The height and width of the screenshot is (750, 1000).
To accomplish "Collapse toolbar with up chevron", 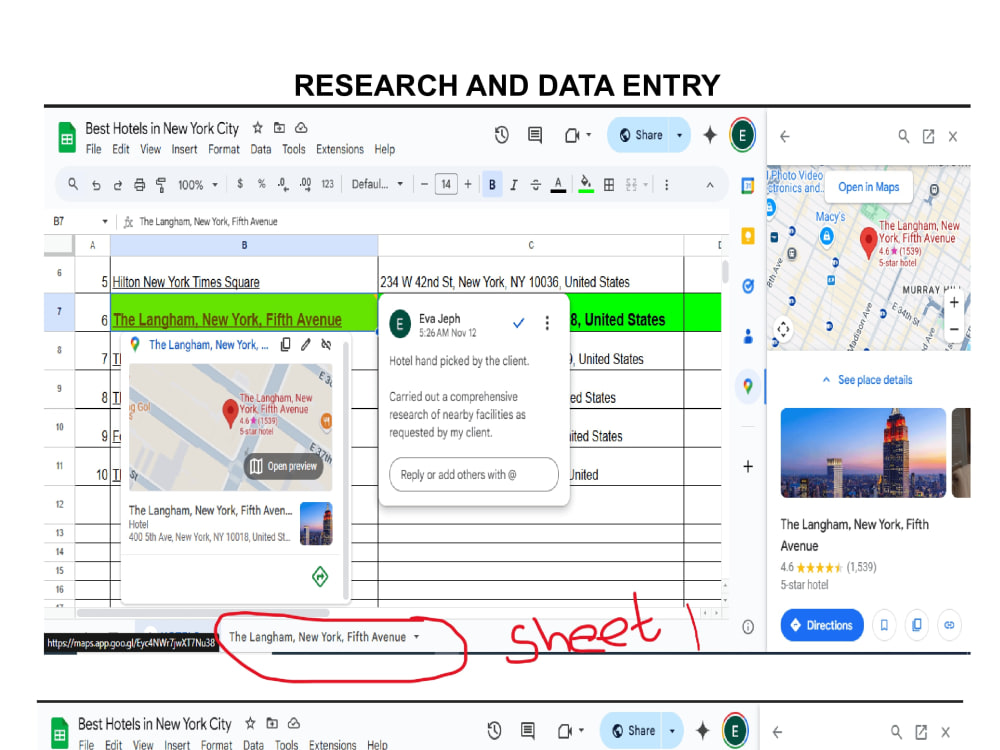I will tap(710, 185).
